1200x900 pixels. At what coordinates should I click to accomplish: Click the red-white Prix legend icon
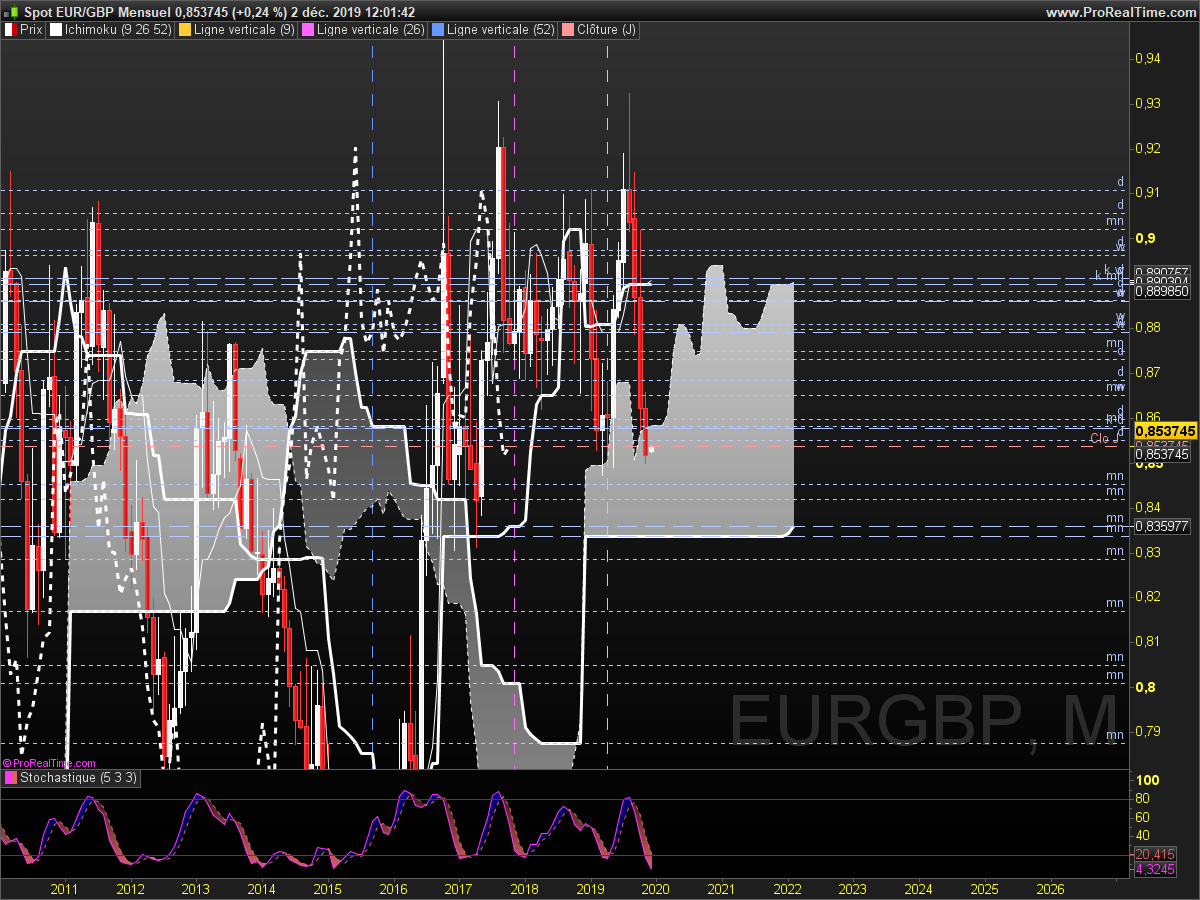click(x=11, y=30)
